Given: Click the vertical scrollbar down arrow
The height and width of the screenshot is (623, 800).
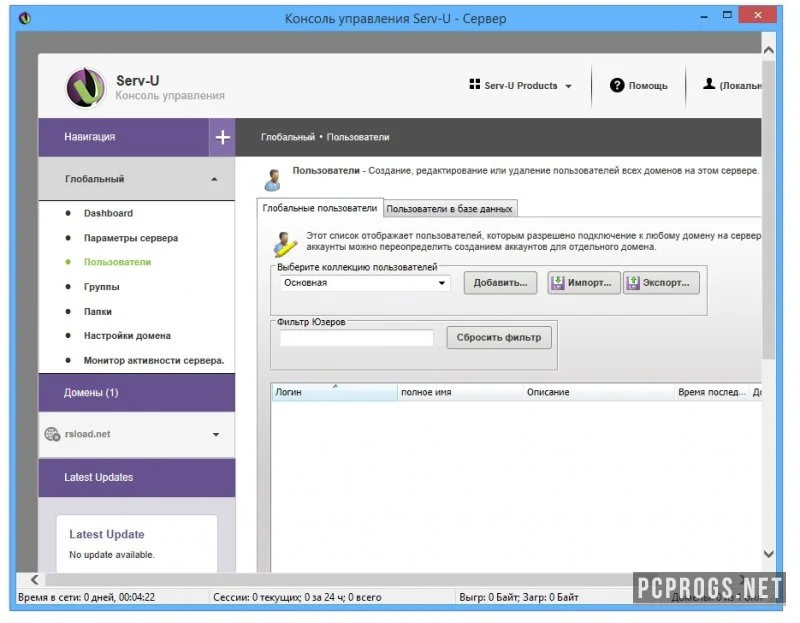Looking at the screenshot, I should pyautogui.click(x=768, y=554).
